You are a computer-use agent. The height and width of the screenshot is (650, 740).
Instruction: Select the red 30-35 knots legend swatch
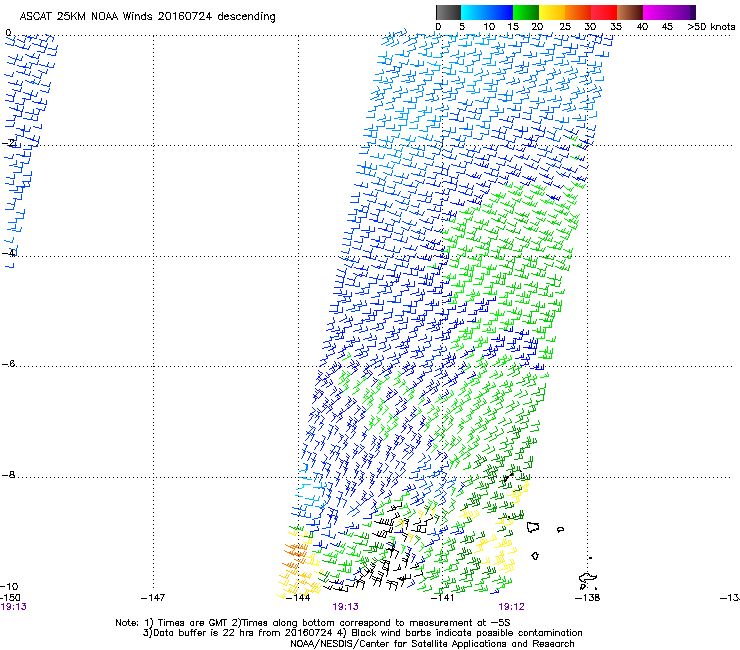(x=604, y=12)
